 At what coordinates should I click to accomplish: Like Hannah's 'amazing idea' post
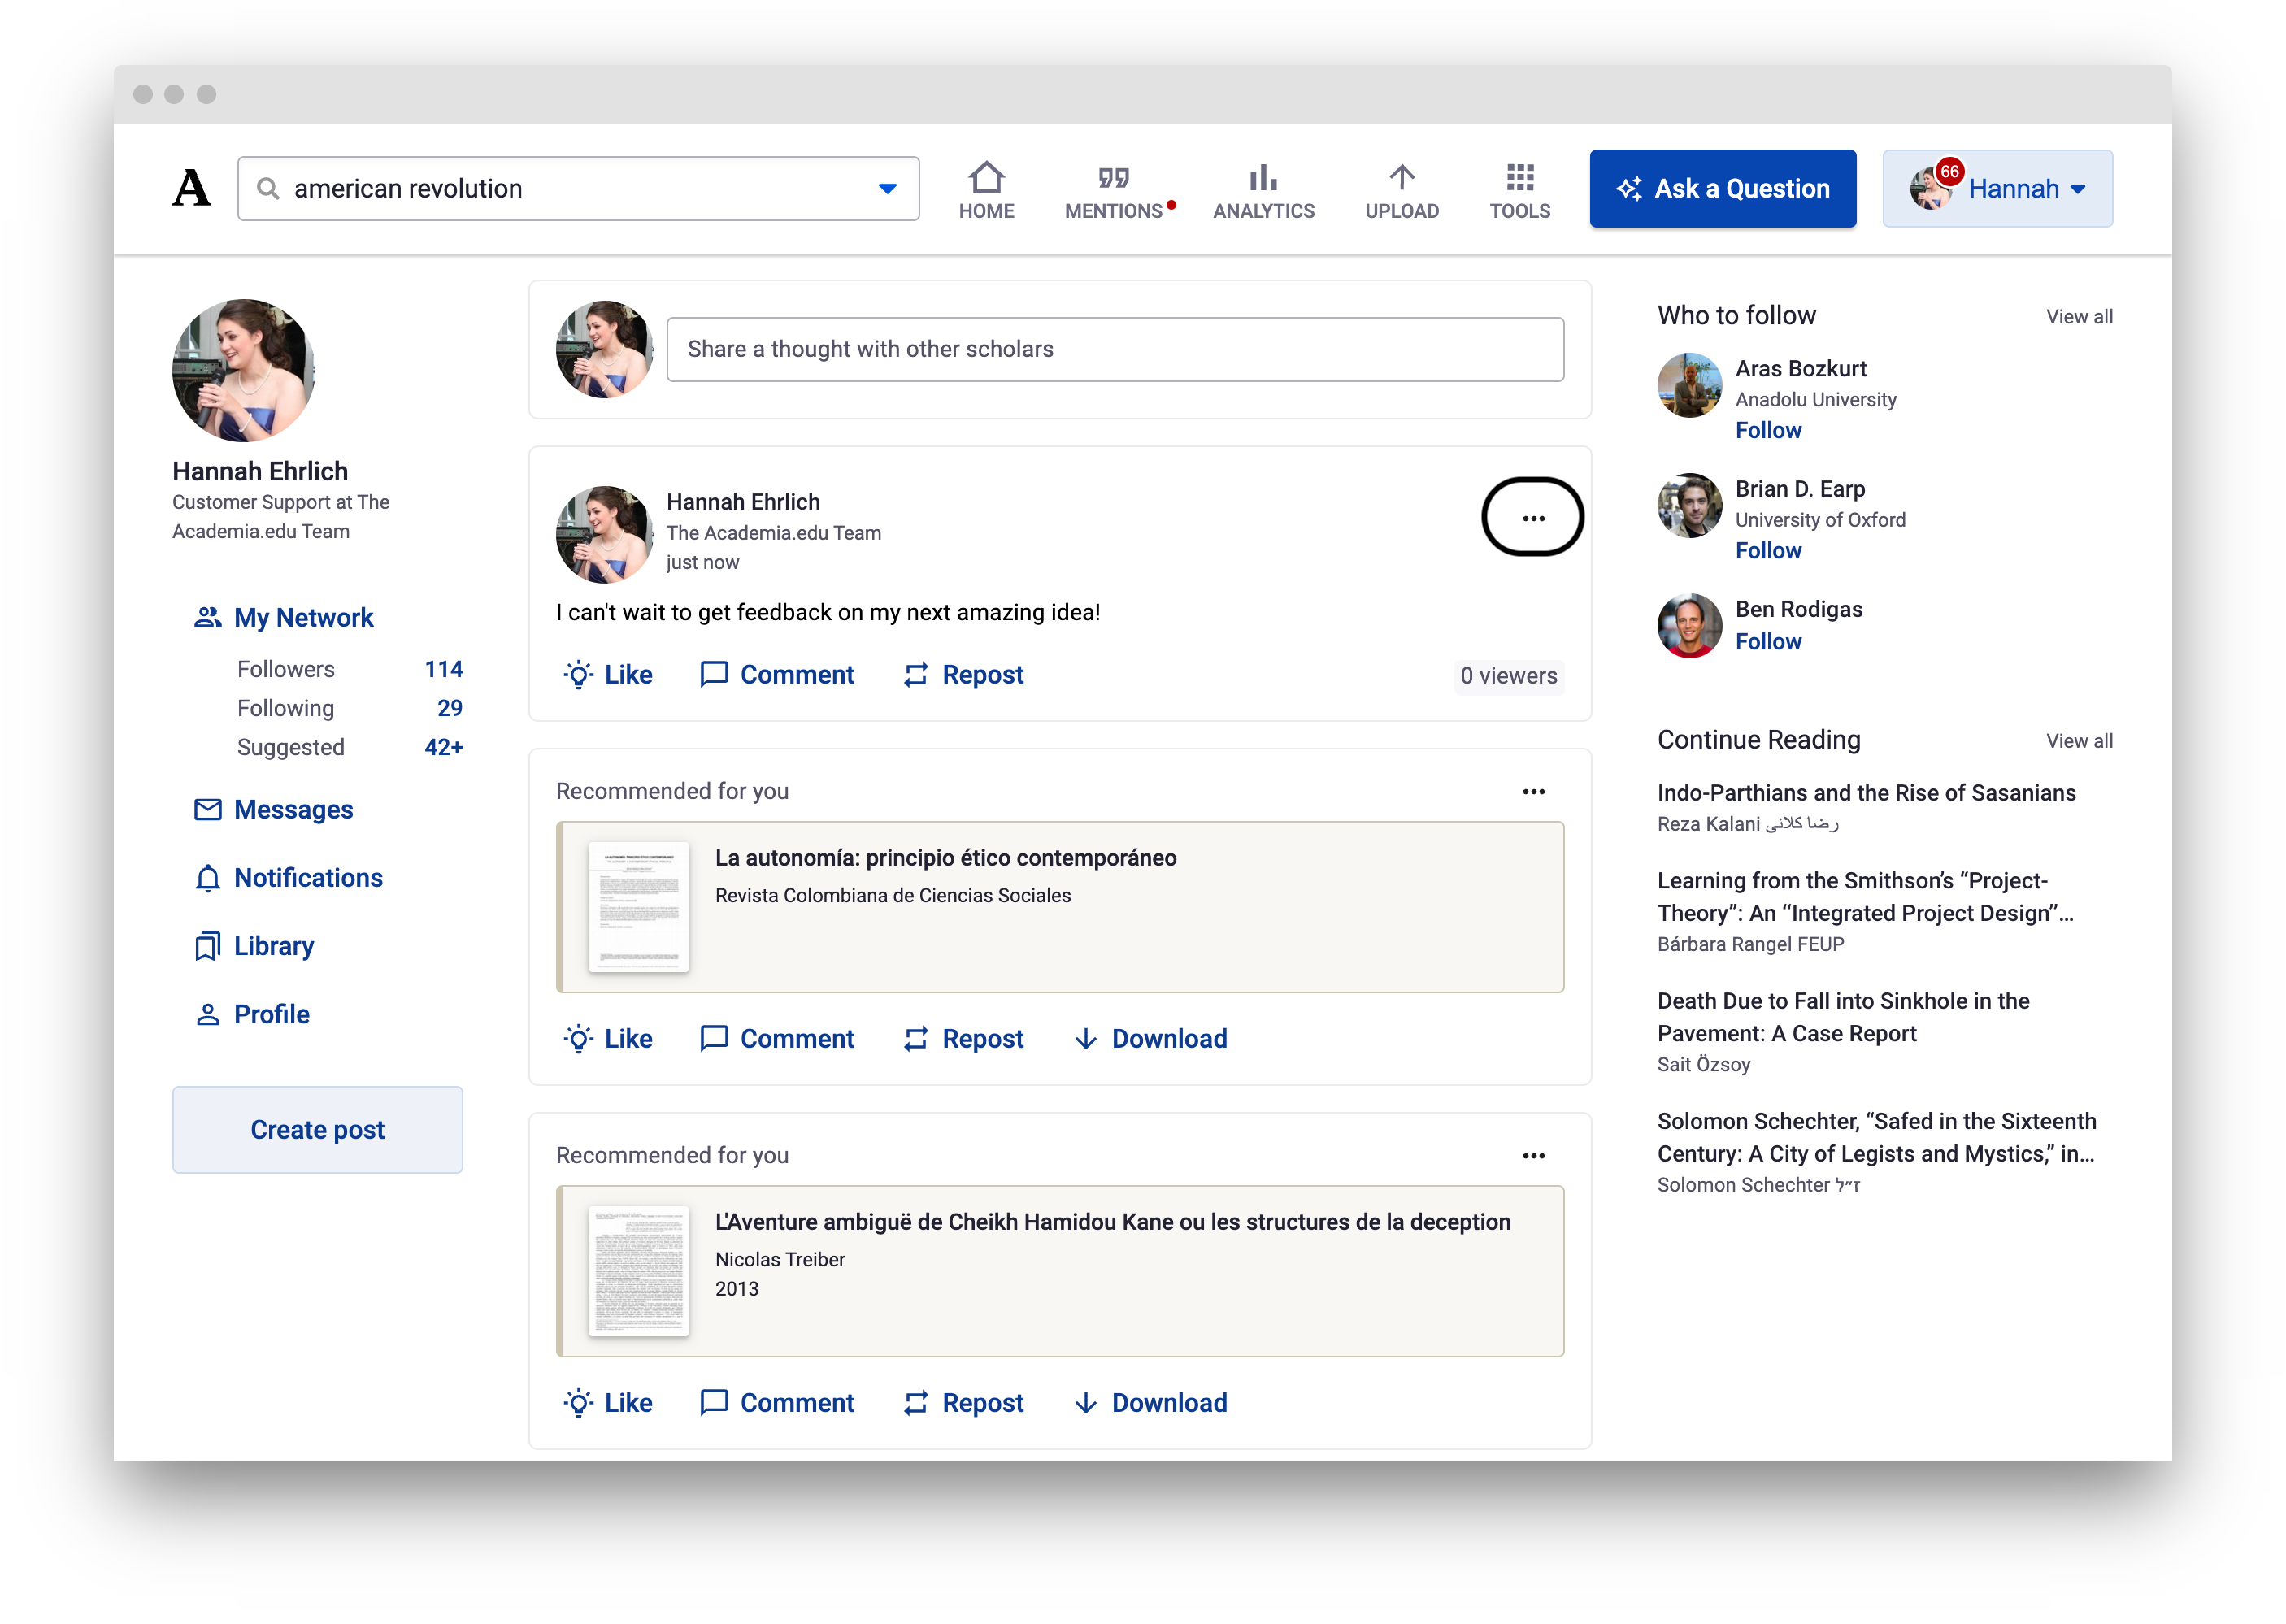pyautogui.click(x=607, y=675)
